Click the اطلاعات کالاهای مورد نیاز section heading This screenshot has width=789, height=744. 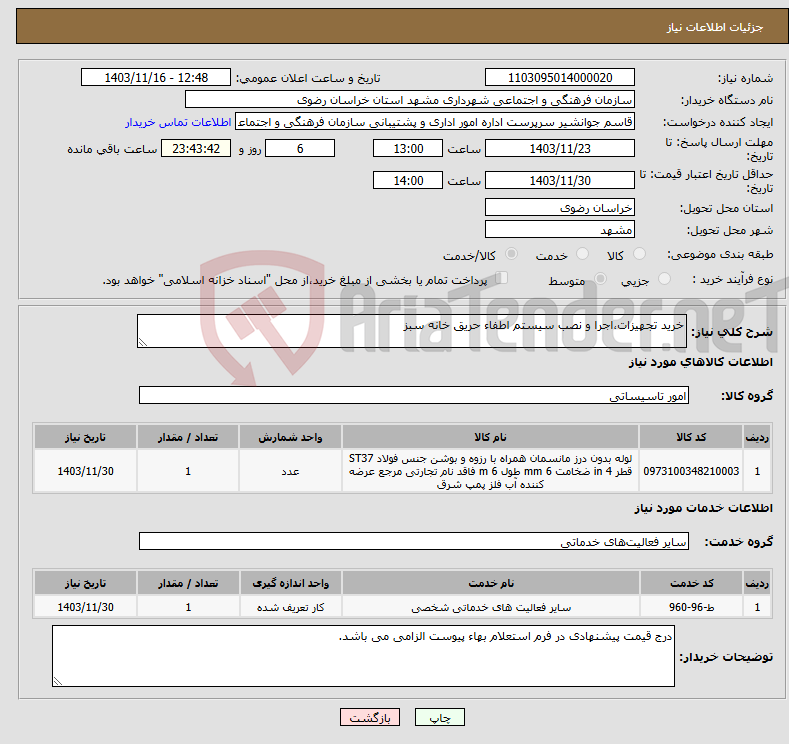point(700,362)
